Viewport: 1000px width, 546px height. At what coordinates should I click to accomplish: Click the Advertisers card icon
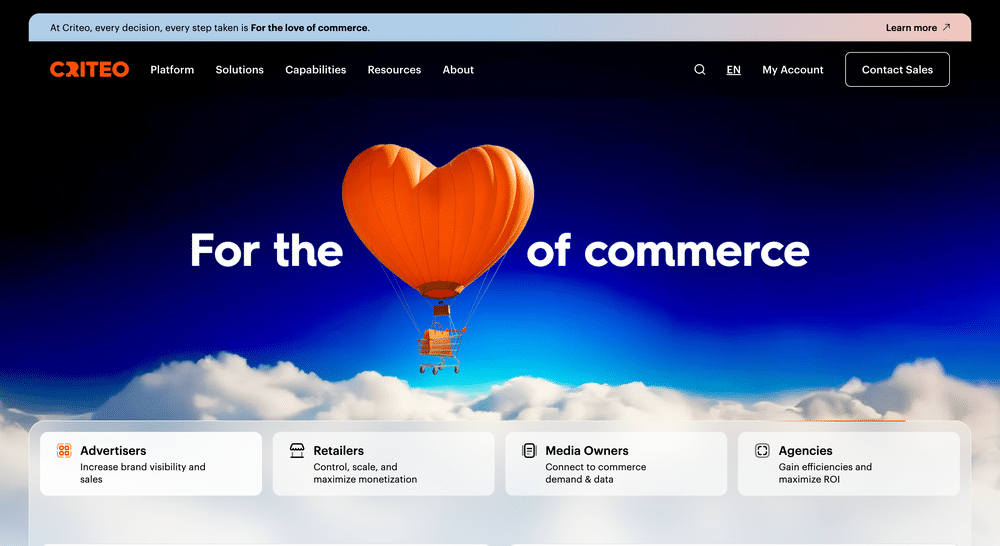pos(64,450)
